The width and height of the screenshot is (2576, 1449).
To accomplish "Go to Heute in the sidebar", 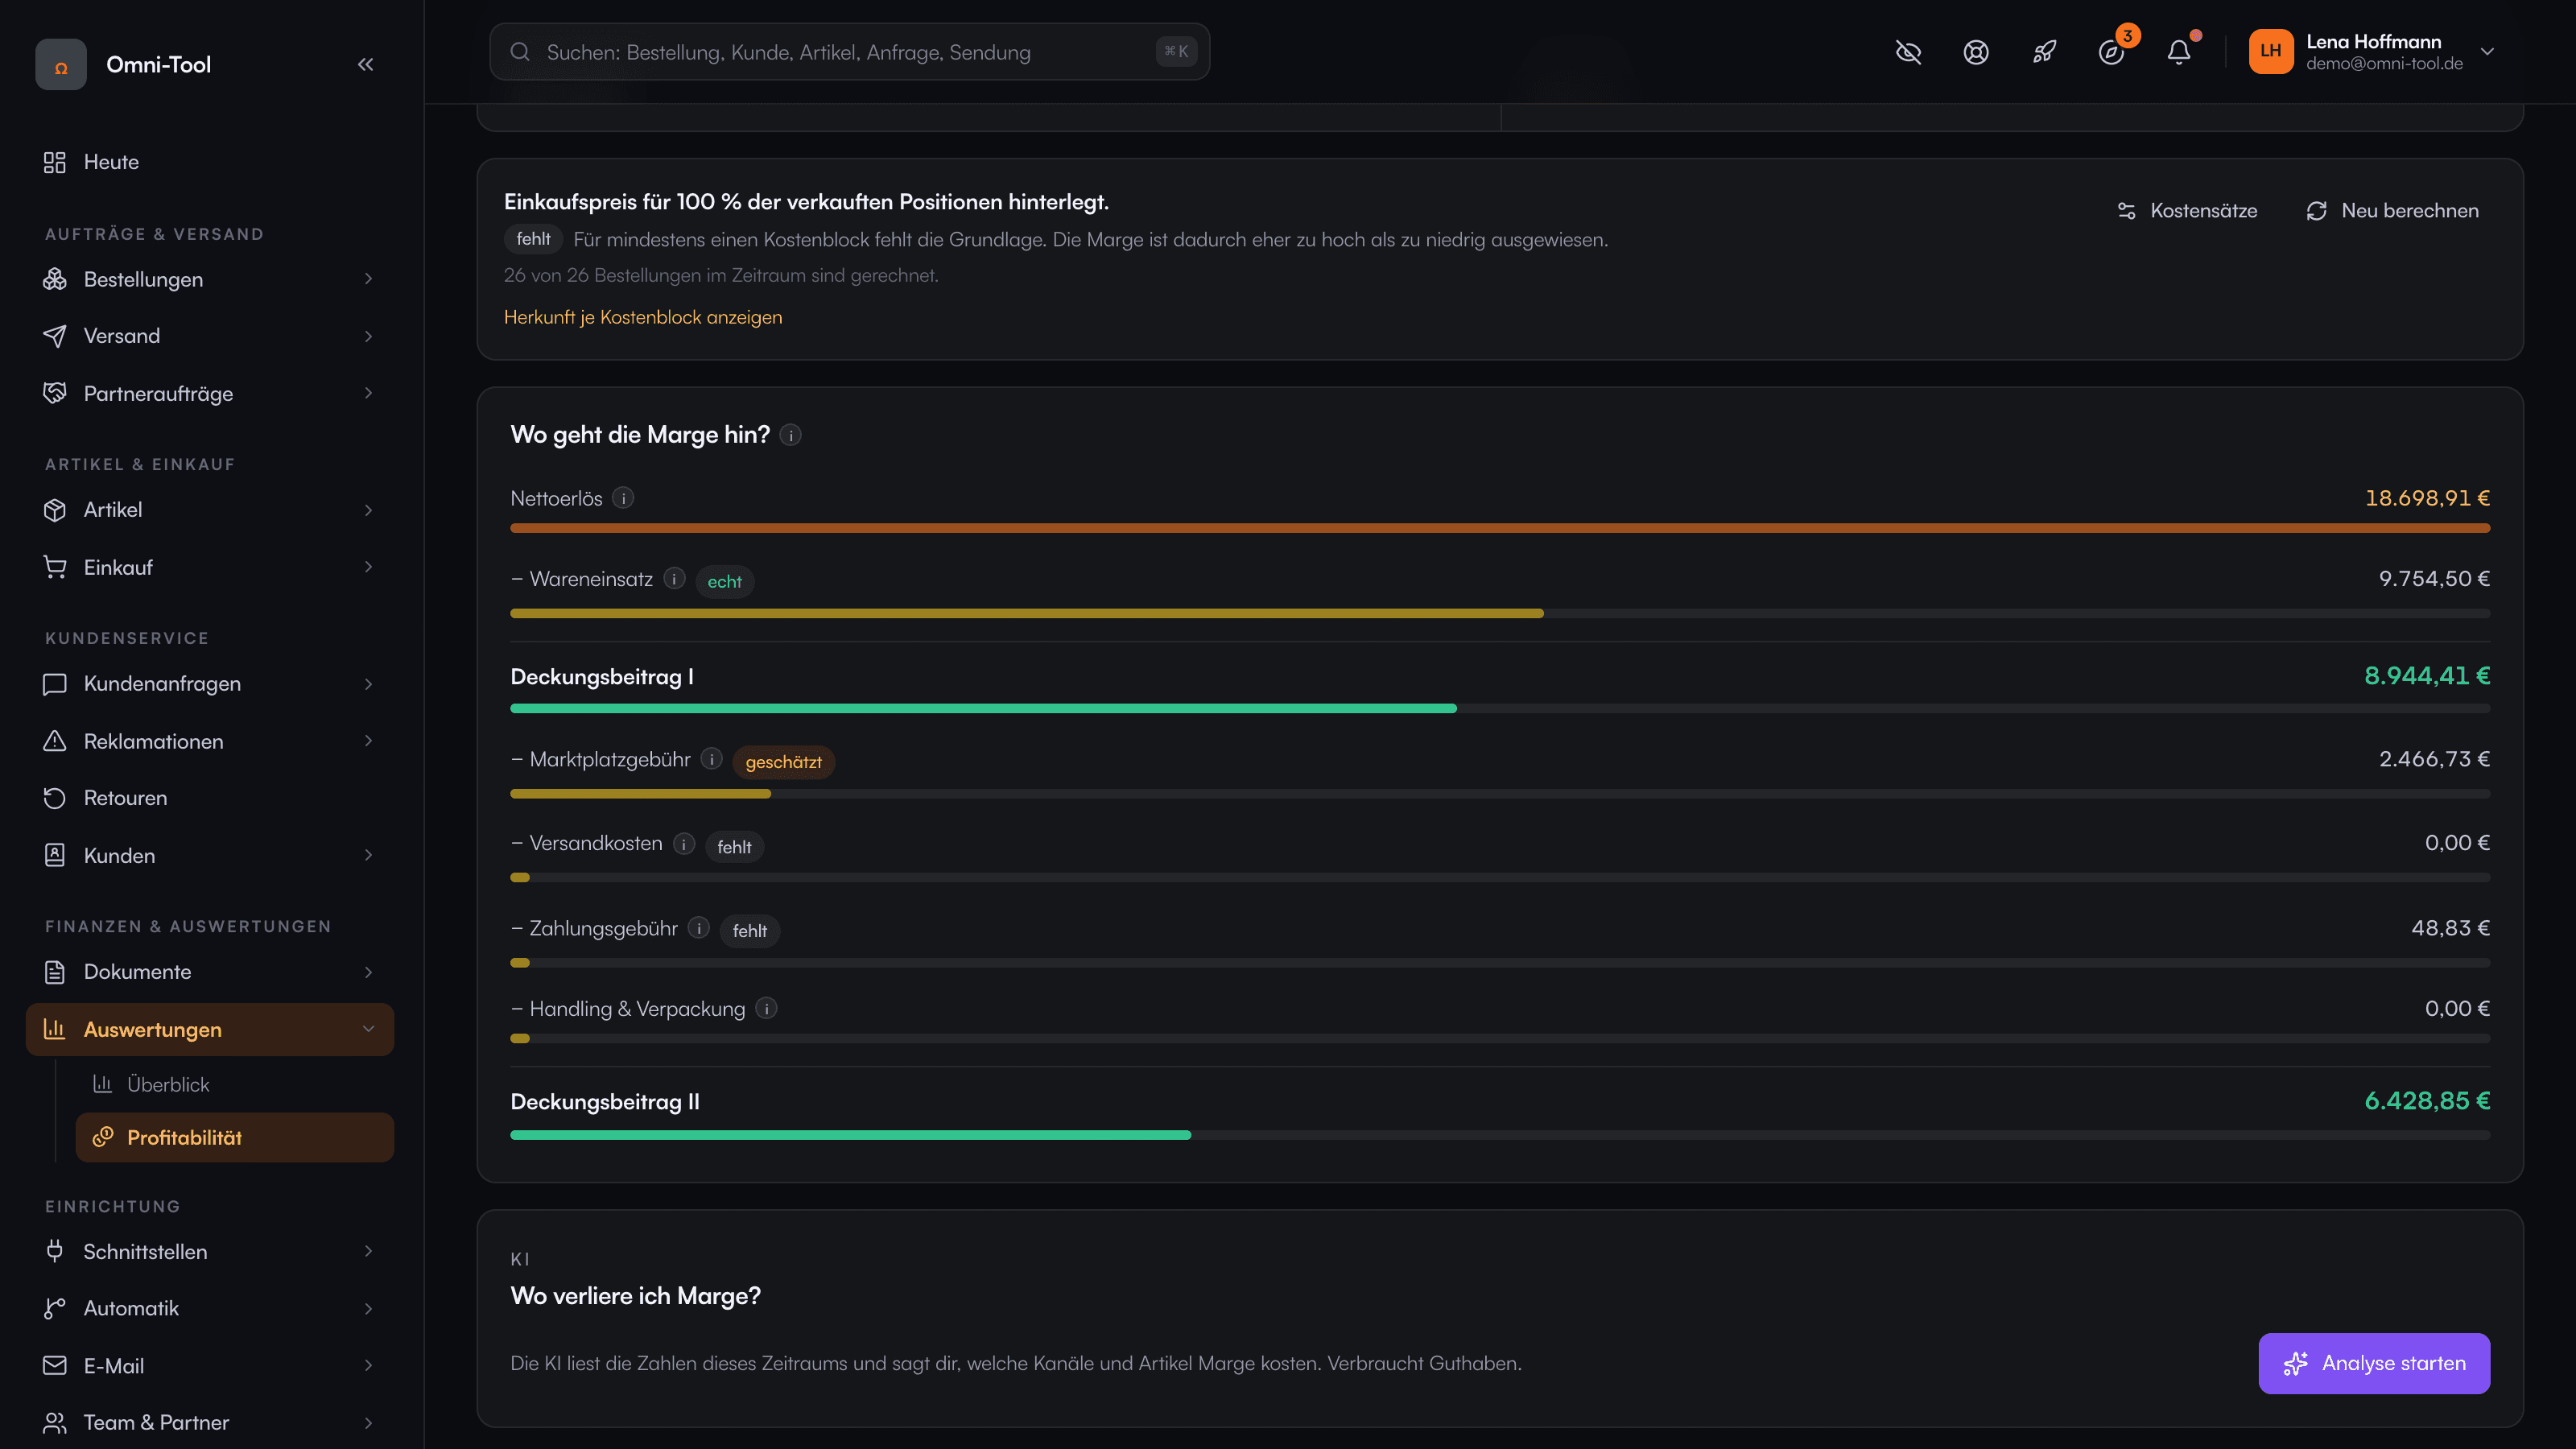I will pyautogui.click(x=210, y=162).
